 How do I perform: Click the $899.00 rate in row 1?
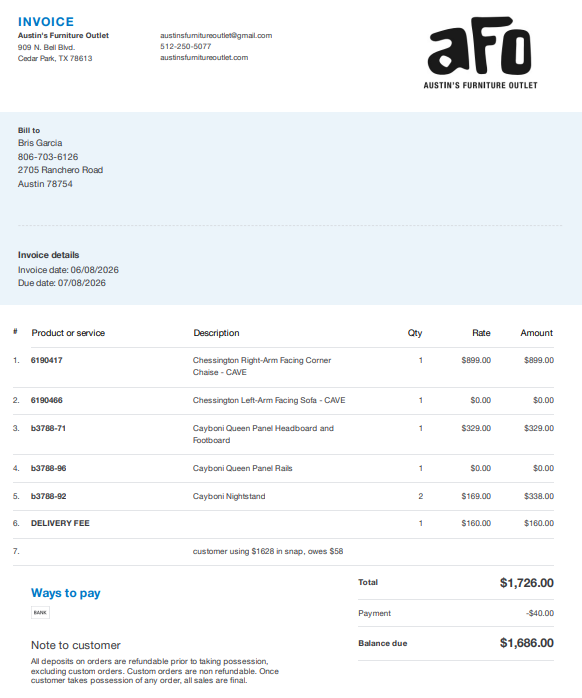point(476,360)
